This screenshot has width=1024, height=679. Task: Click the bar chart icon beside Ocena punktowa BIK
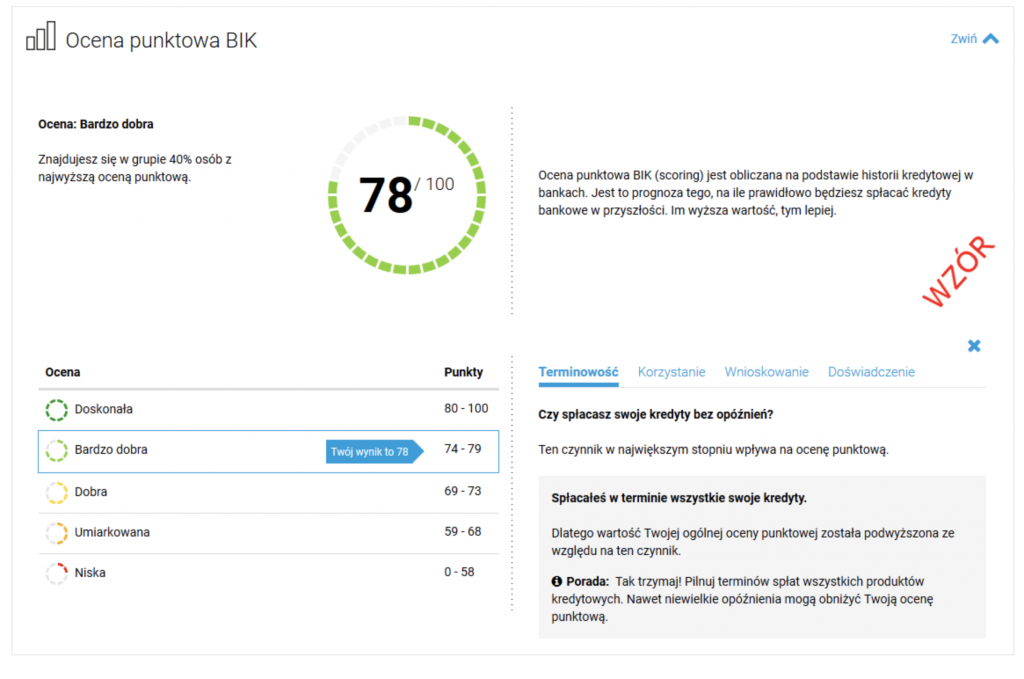coord(40,36)
